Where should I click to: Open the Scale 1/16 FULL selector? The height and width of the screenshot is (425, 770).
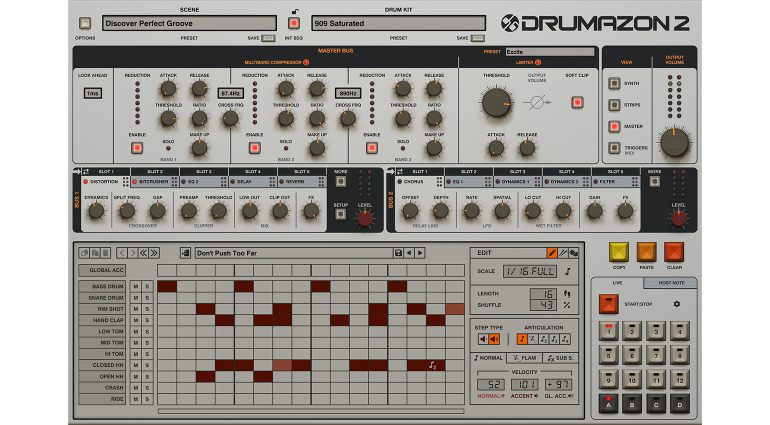(529, 271)
